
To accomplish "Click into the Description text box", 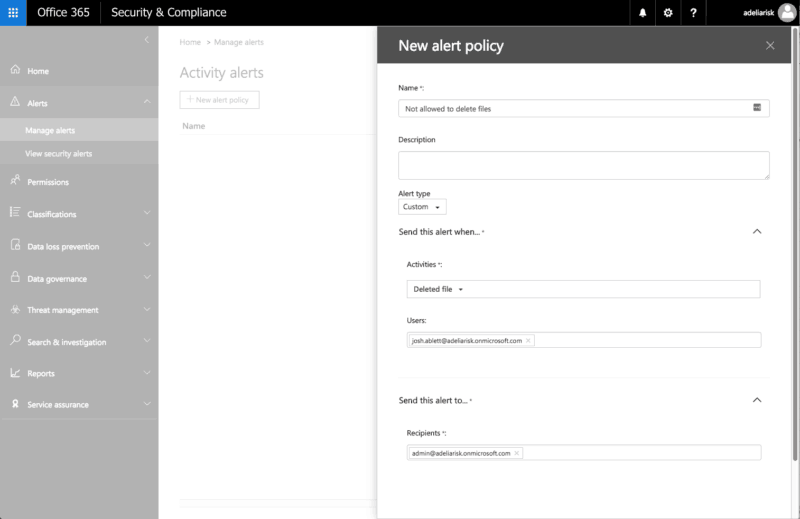I will tap(583, 165).
